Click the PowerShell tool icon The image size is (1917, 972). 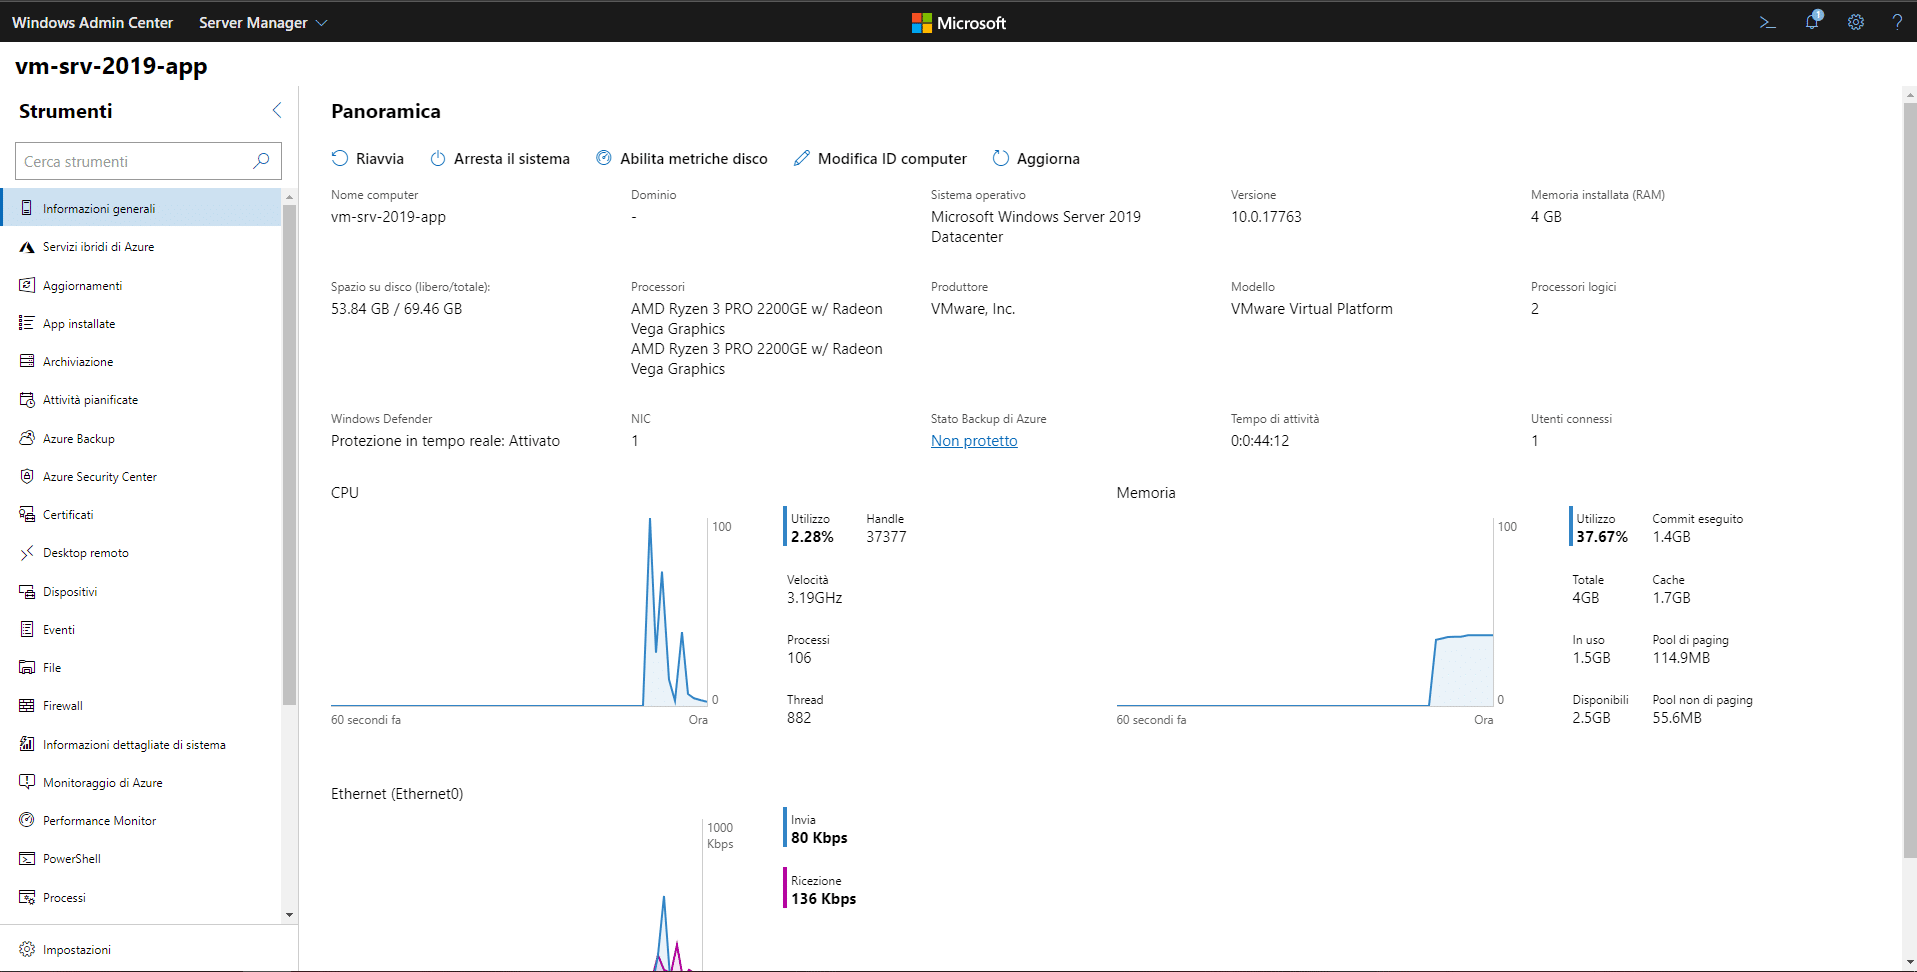[27, 858]
